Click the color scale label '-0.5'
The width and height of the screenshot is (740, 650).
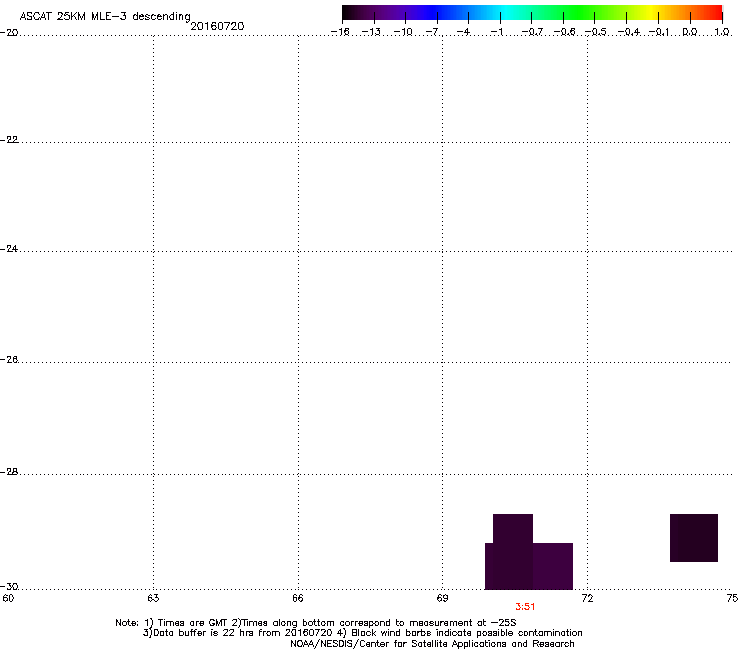596,32
